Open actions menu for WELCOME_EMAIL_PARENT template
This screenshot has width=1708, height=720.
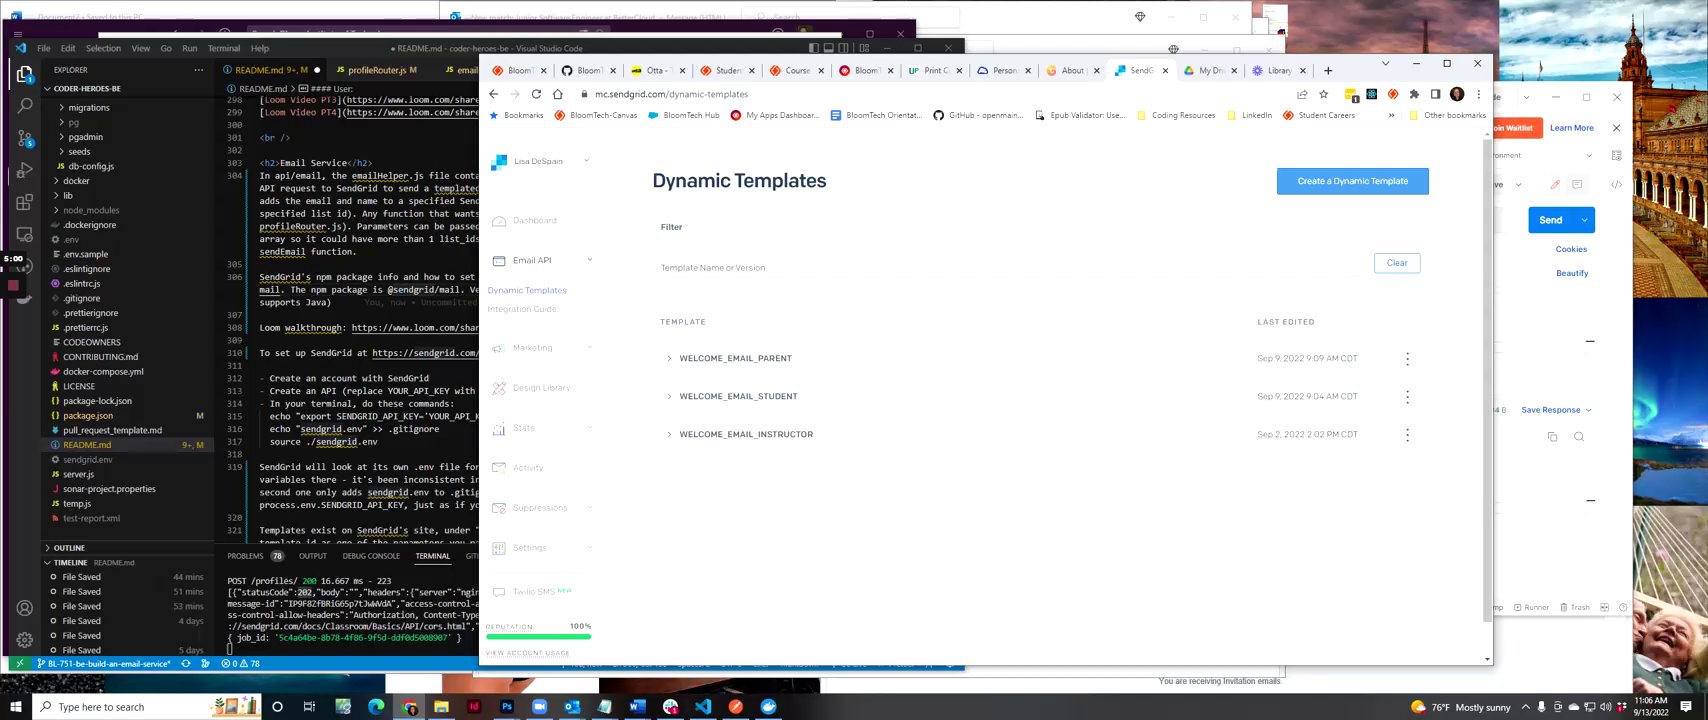pyautogui.click(x=1407, y=358)
